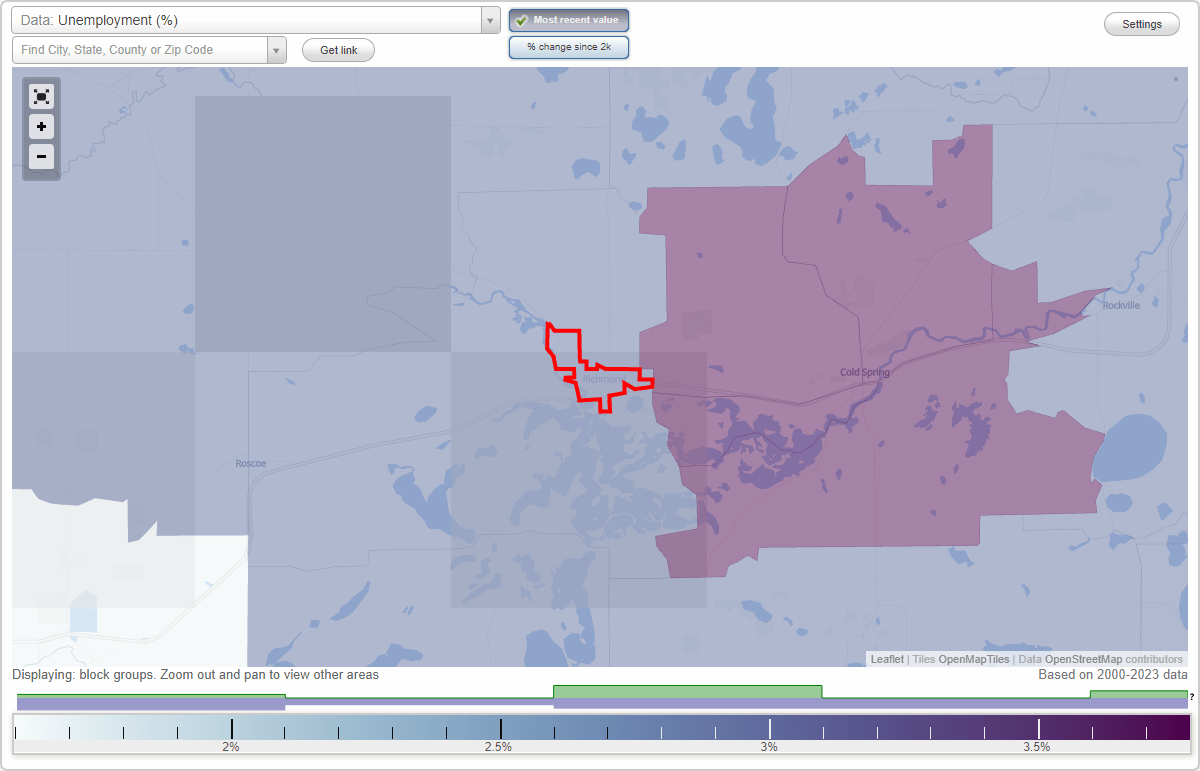Expand the Find City search dropdown
The image size is (1200, 771).
tap(277, 49)
